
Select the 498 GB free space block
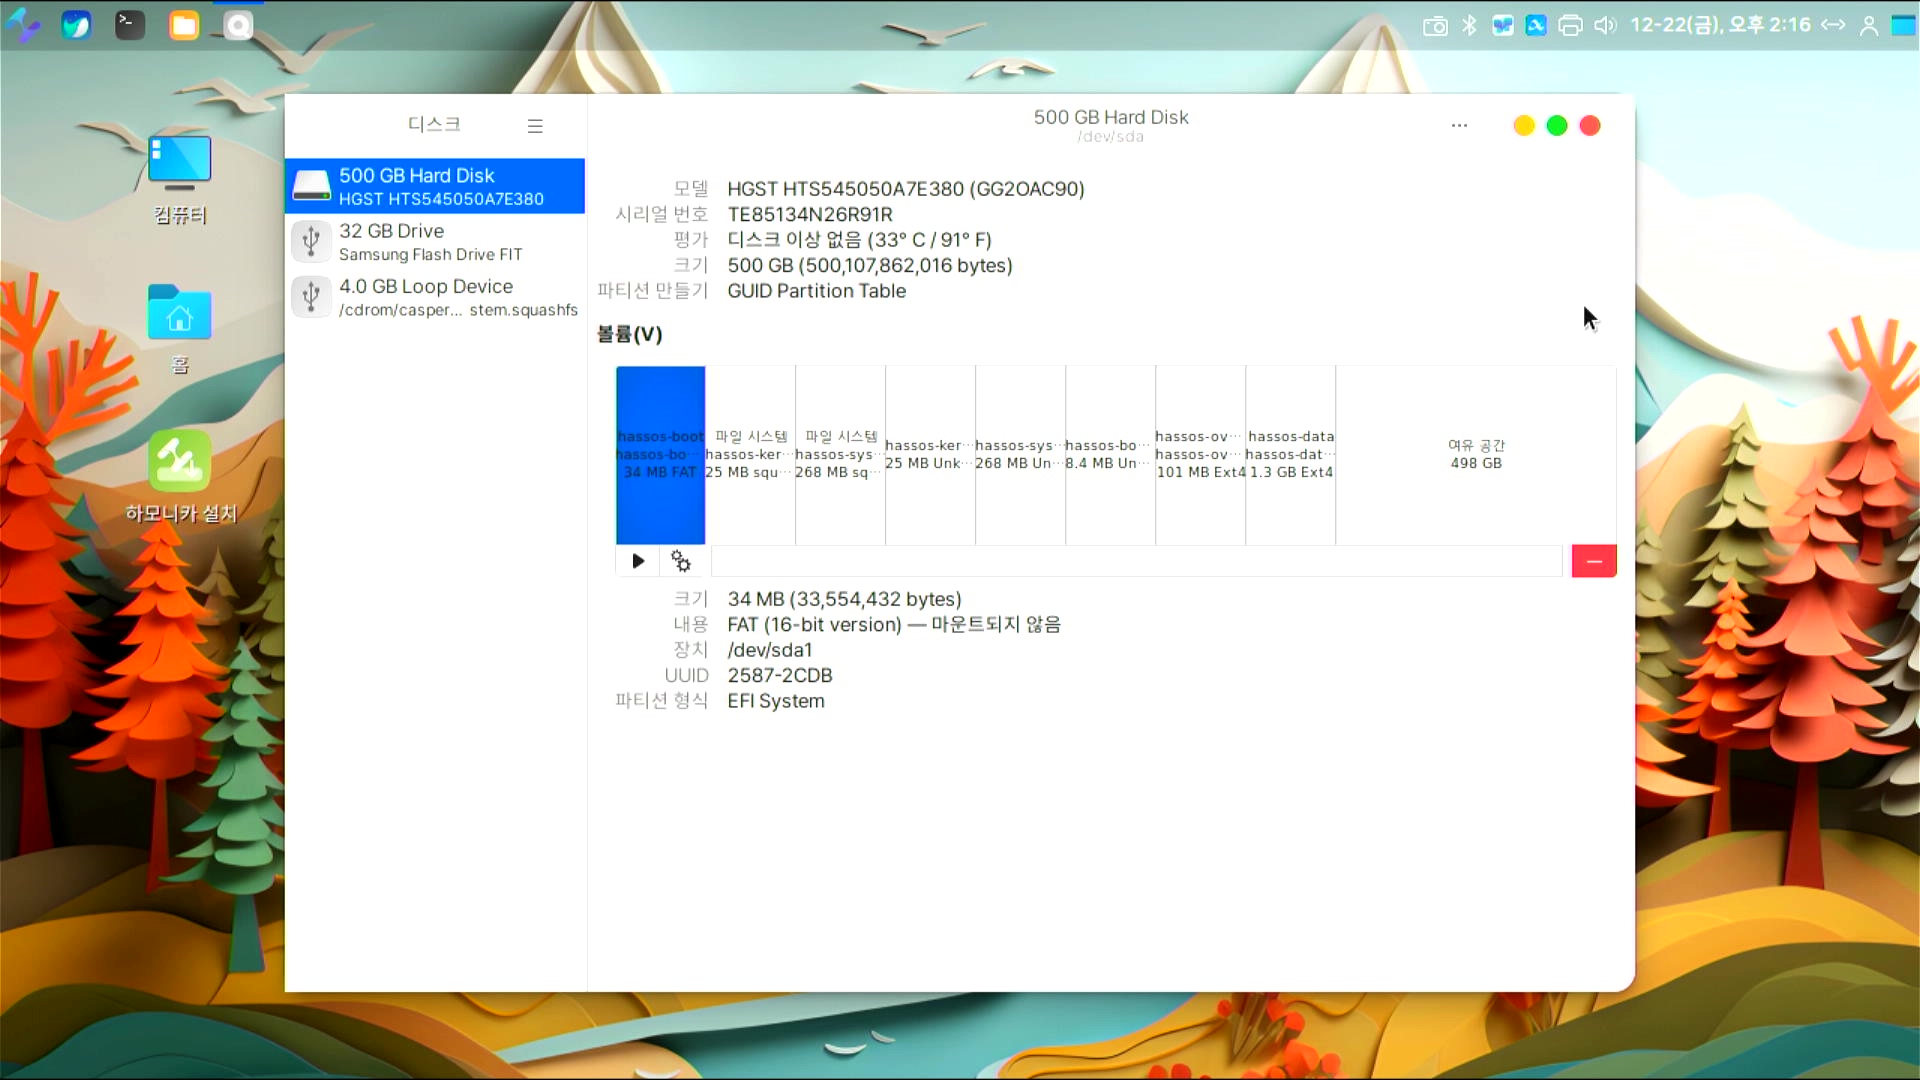coord(1476,455)
